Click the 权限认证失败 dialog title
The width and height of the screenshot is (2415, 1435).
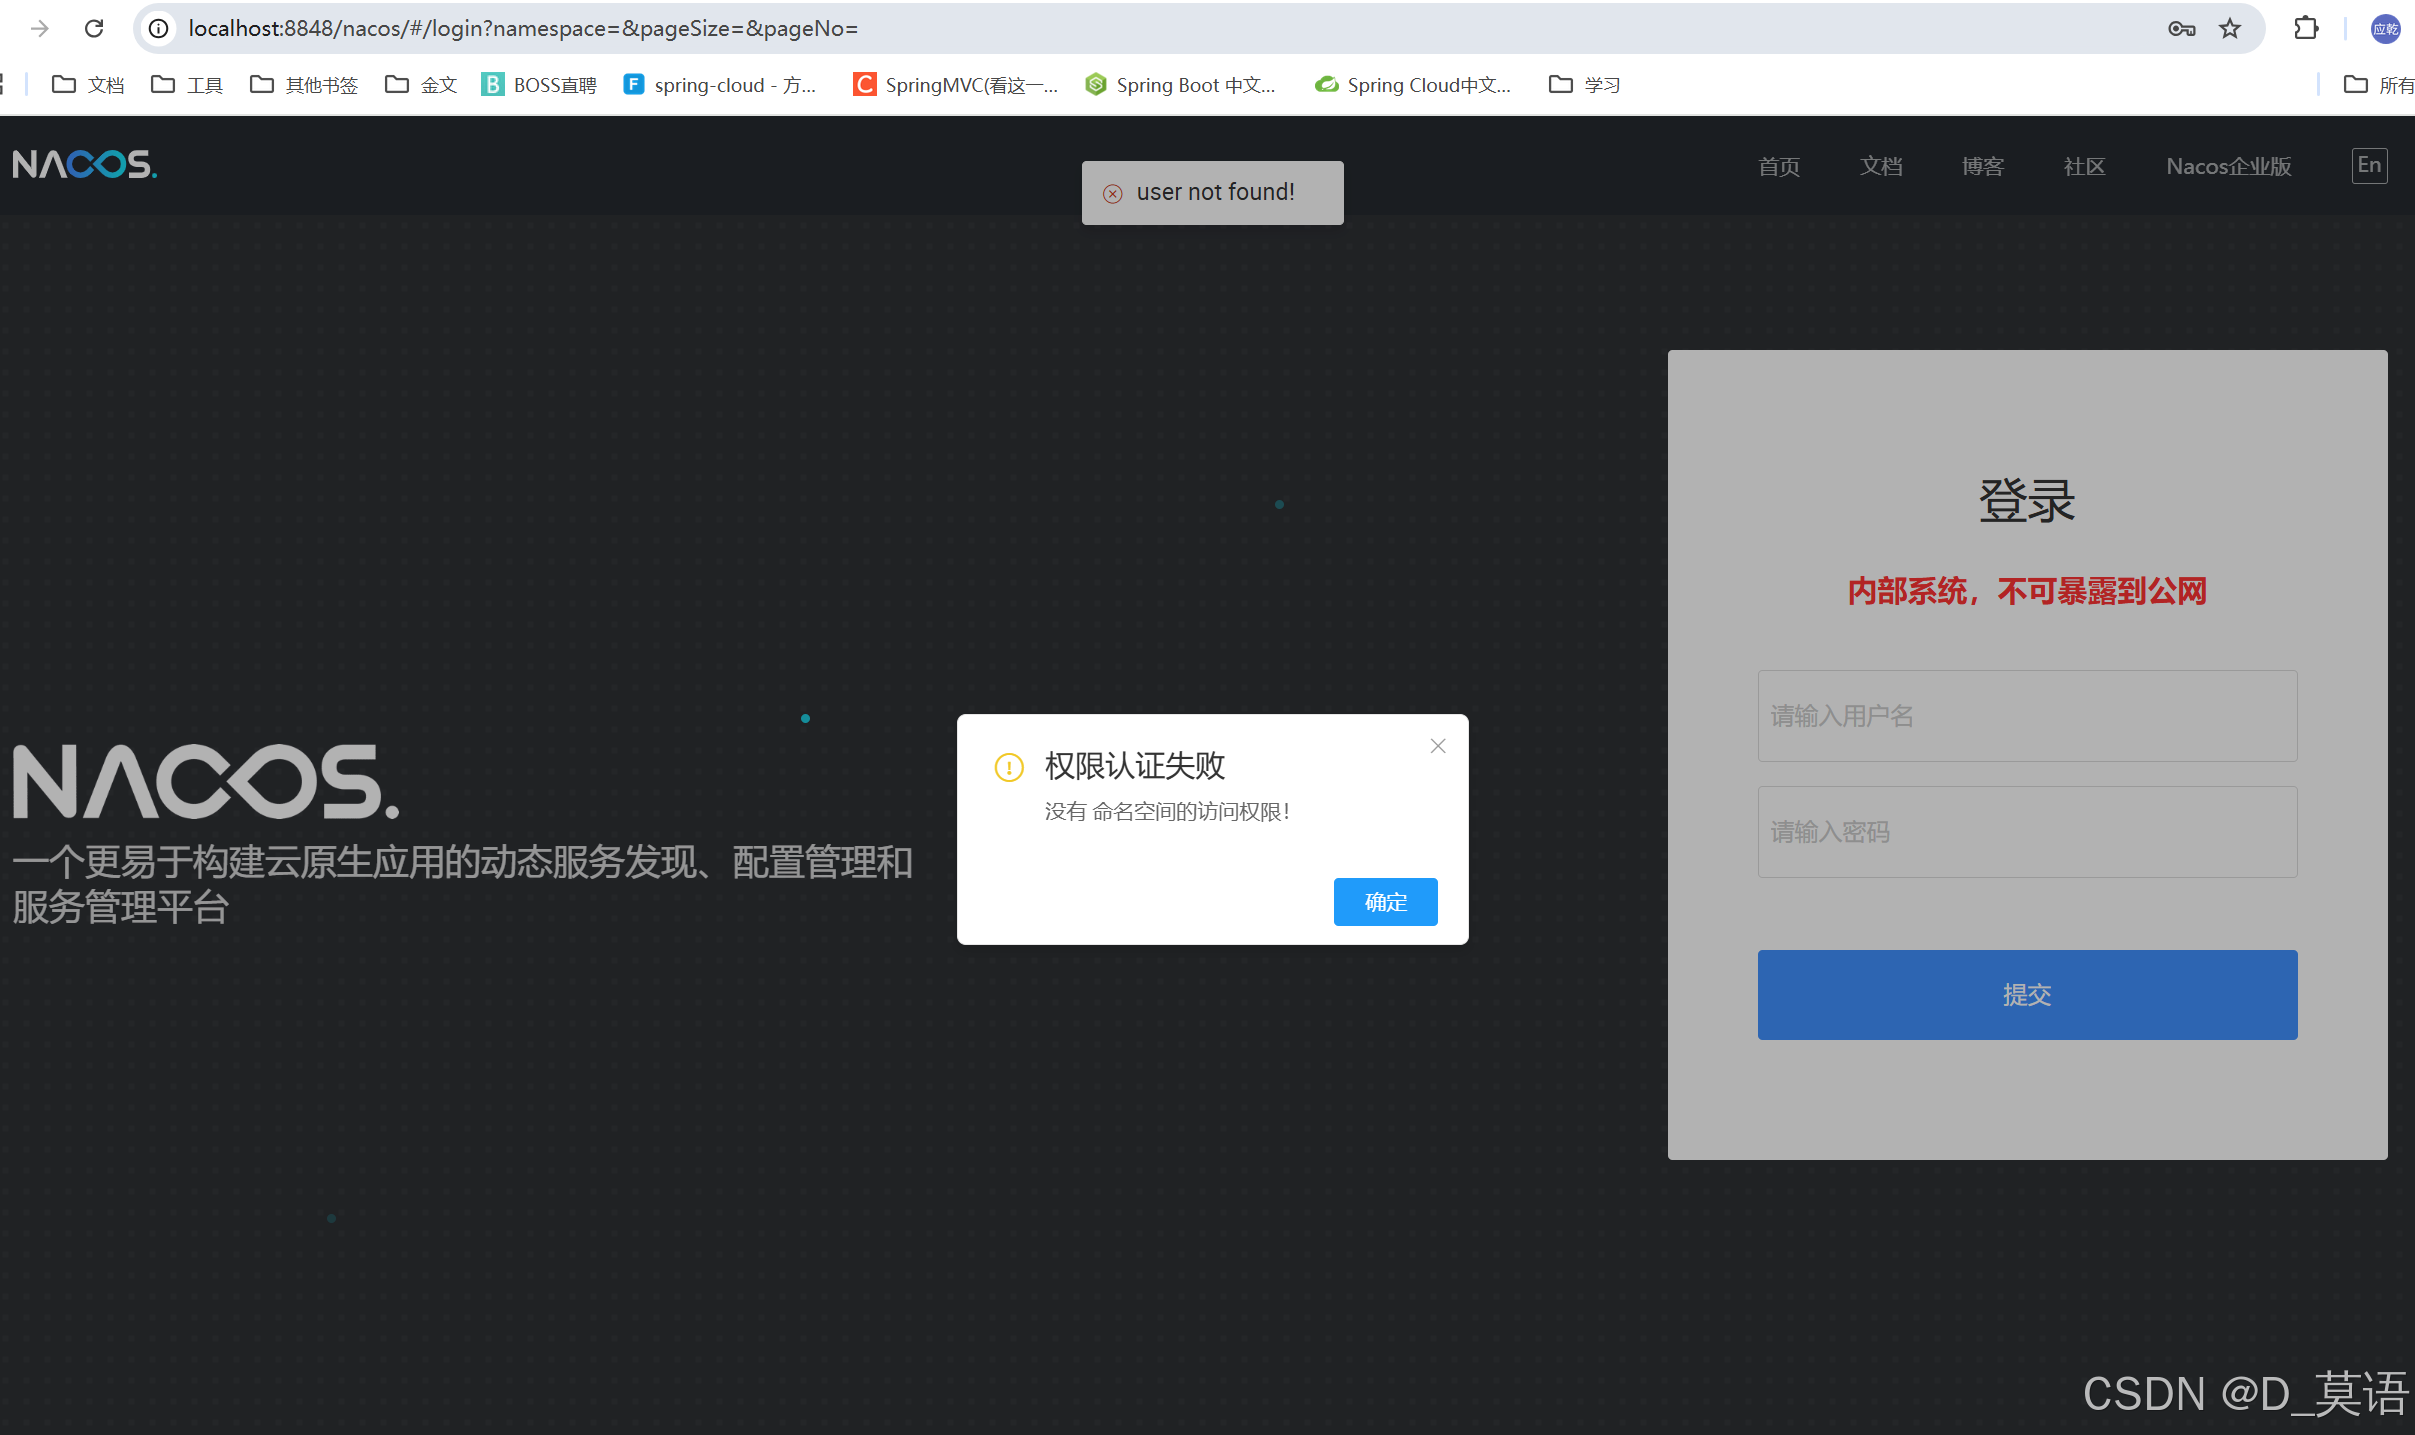pos(1135,766)
